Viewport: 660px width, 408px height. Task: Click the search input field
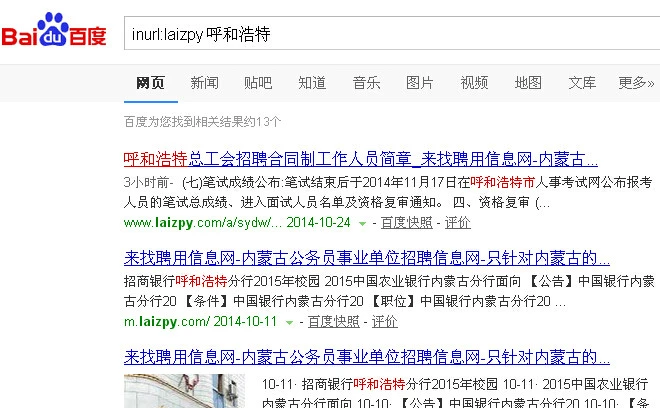click(x=390, y=34)
